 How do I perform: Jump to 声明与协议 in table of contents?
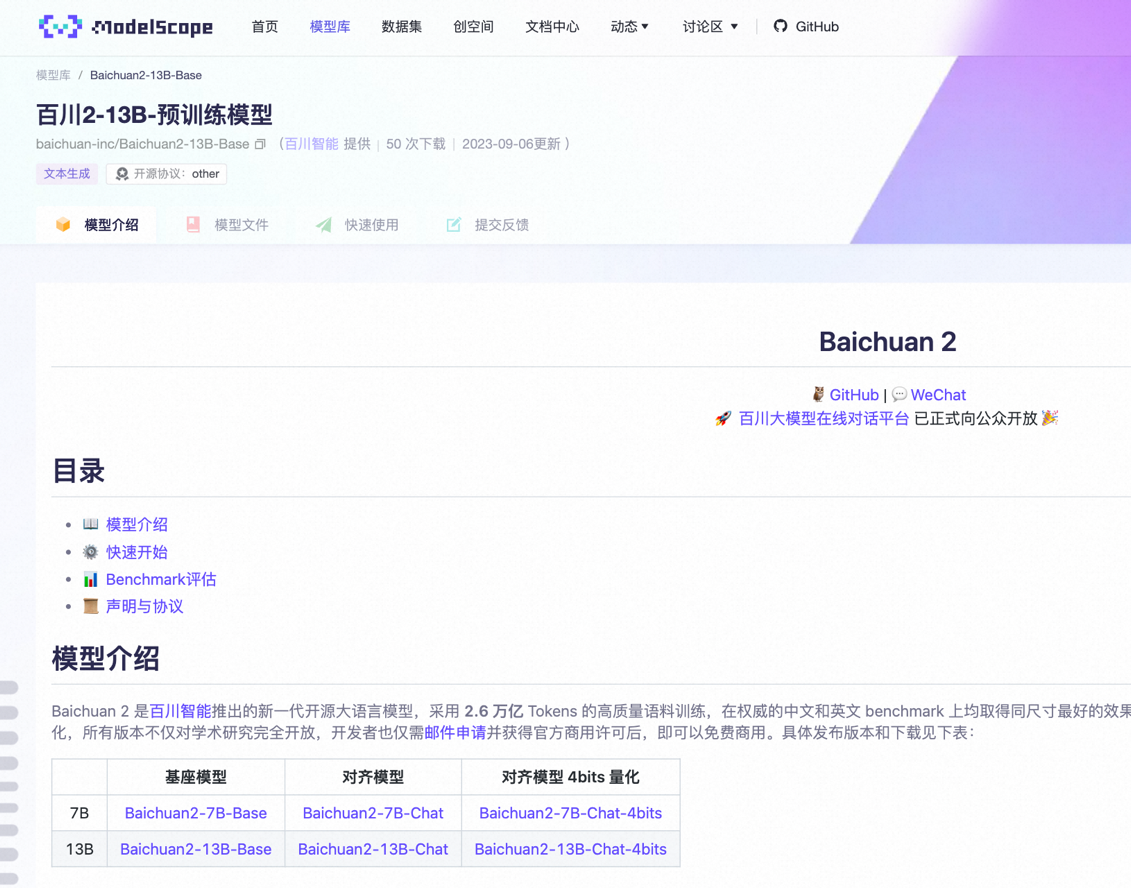coord(145,606)
